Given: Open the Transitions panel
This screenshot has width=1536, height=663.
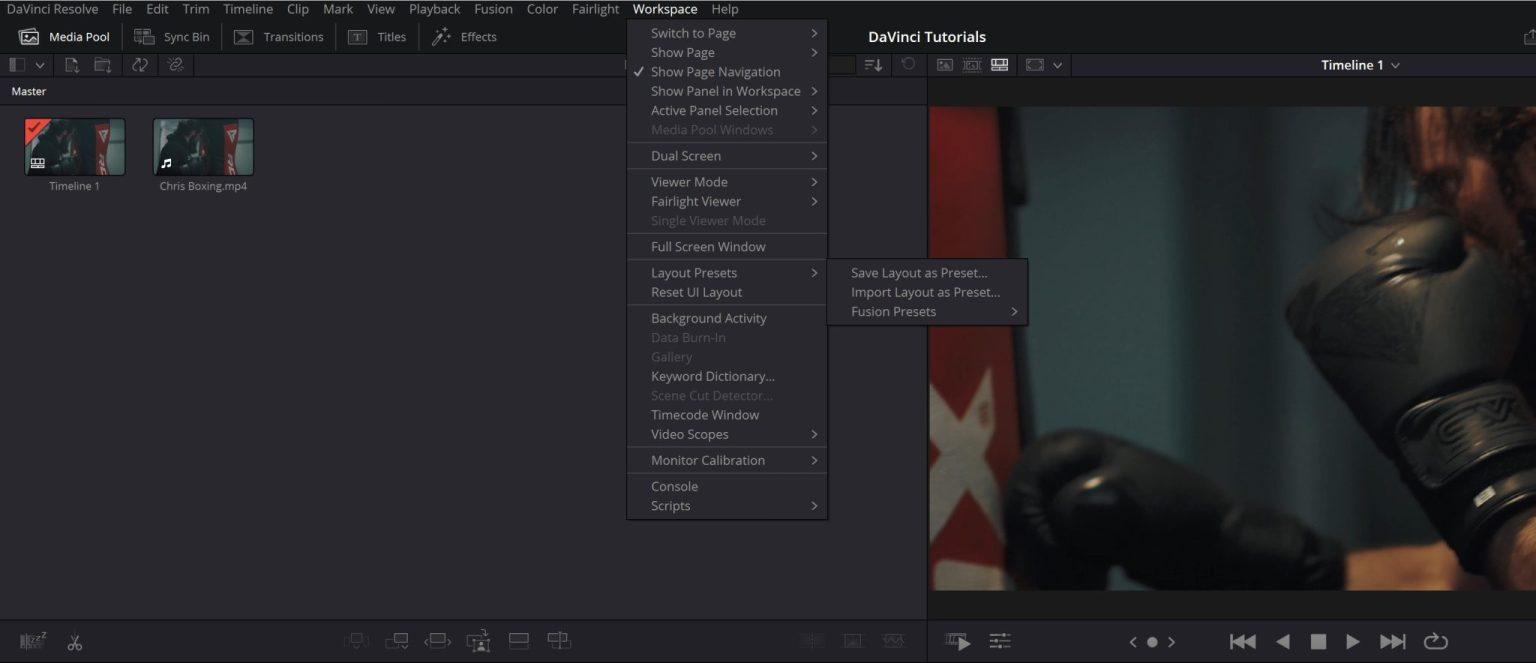Looking at the screenshot, I should point(279,36).
